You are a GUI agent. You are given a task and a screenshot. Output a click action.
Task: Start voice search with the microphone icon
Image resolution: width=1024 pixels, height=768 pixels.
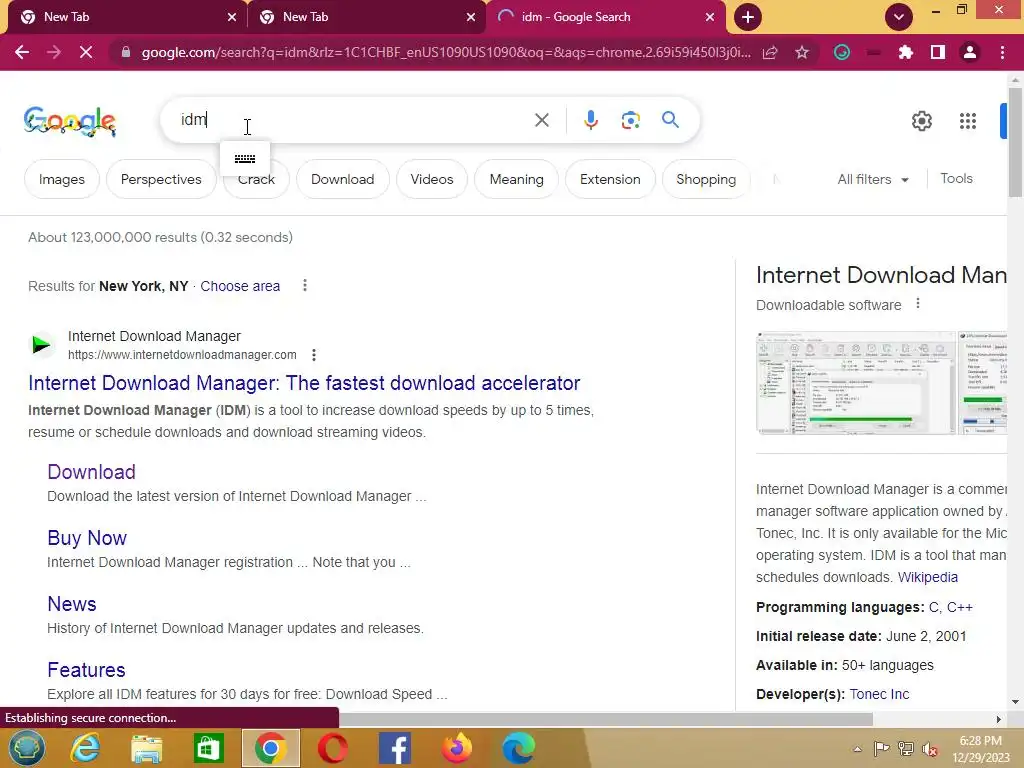point(590,120)
